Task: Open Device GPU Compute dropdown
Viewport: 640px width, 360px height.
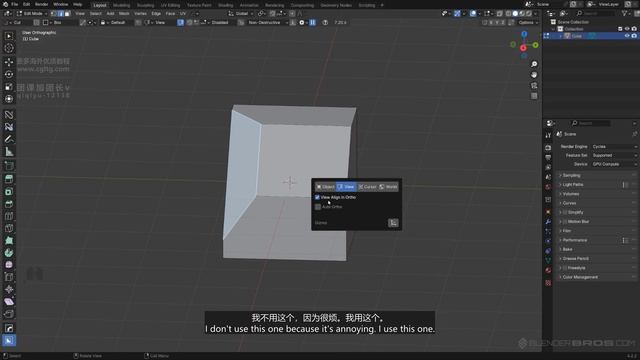Action: 614,164
